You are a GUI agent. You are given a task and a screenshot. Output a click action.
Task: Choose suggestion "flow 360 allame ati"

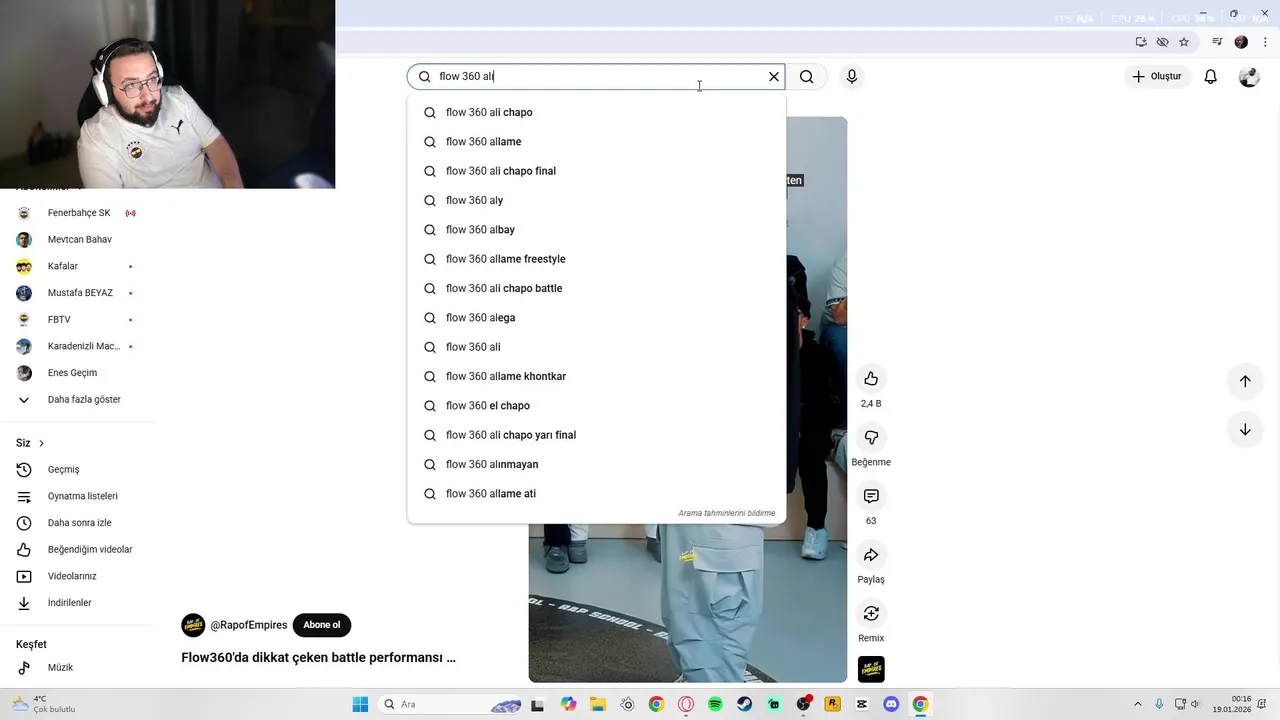coord(596,494)
